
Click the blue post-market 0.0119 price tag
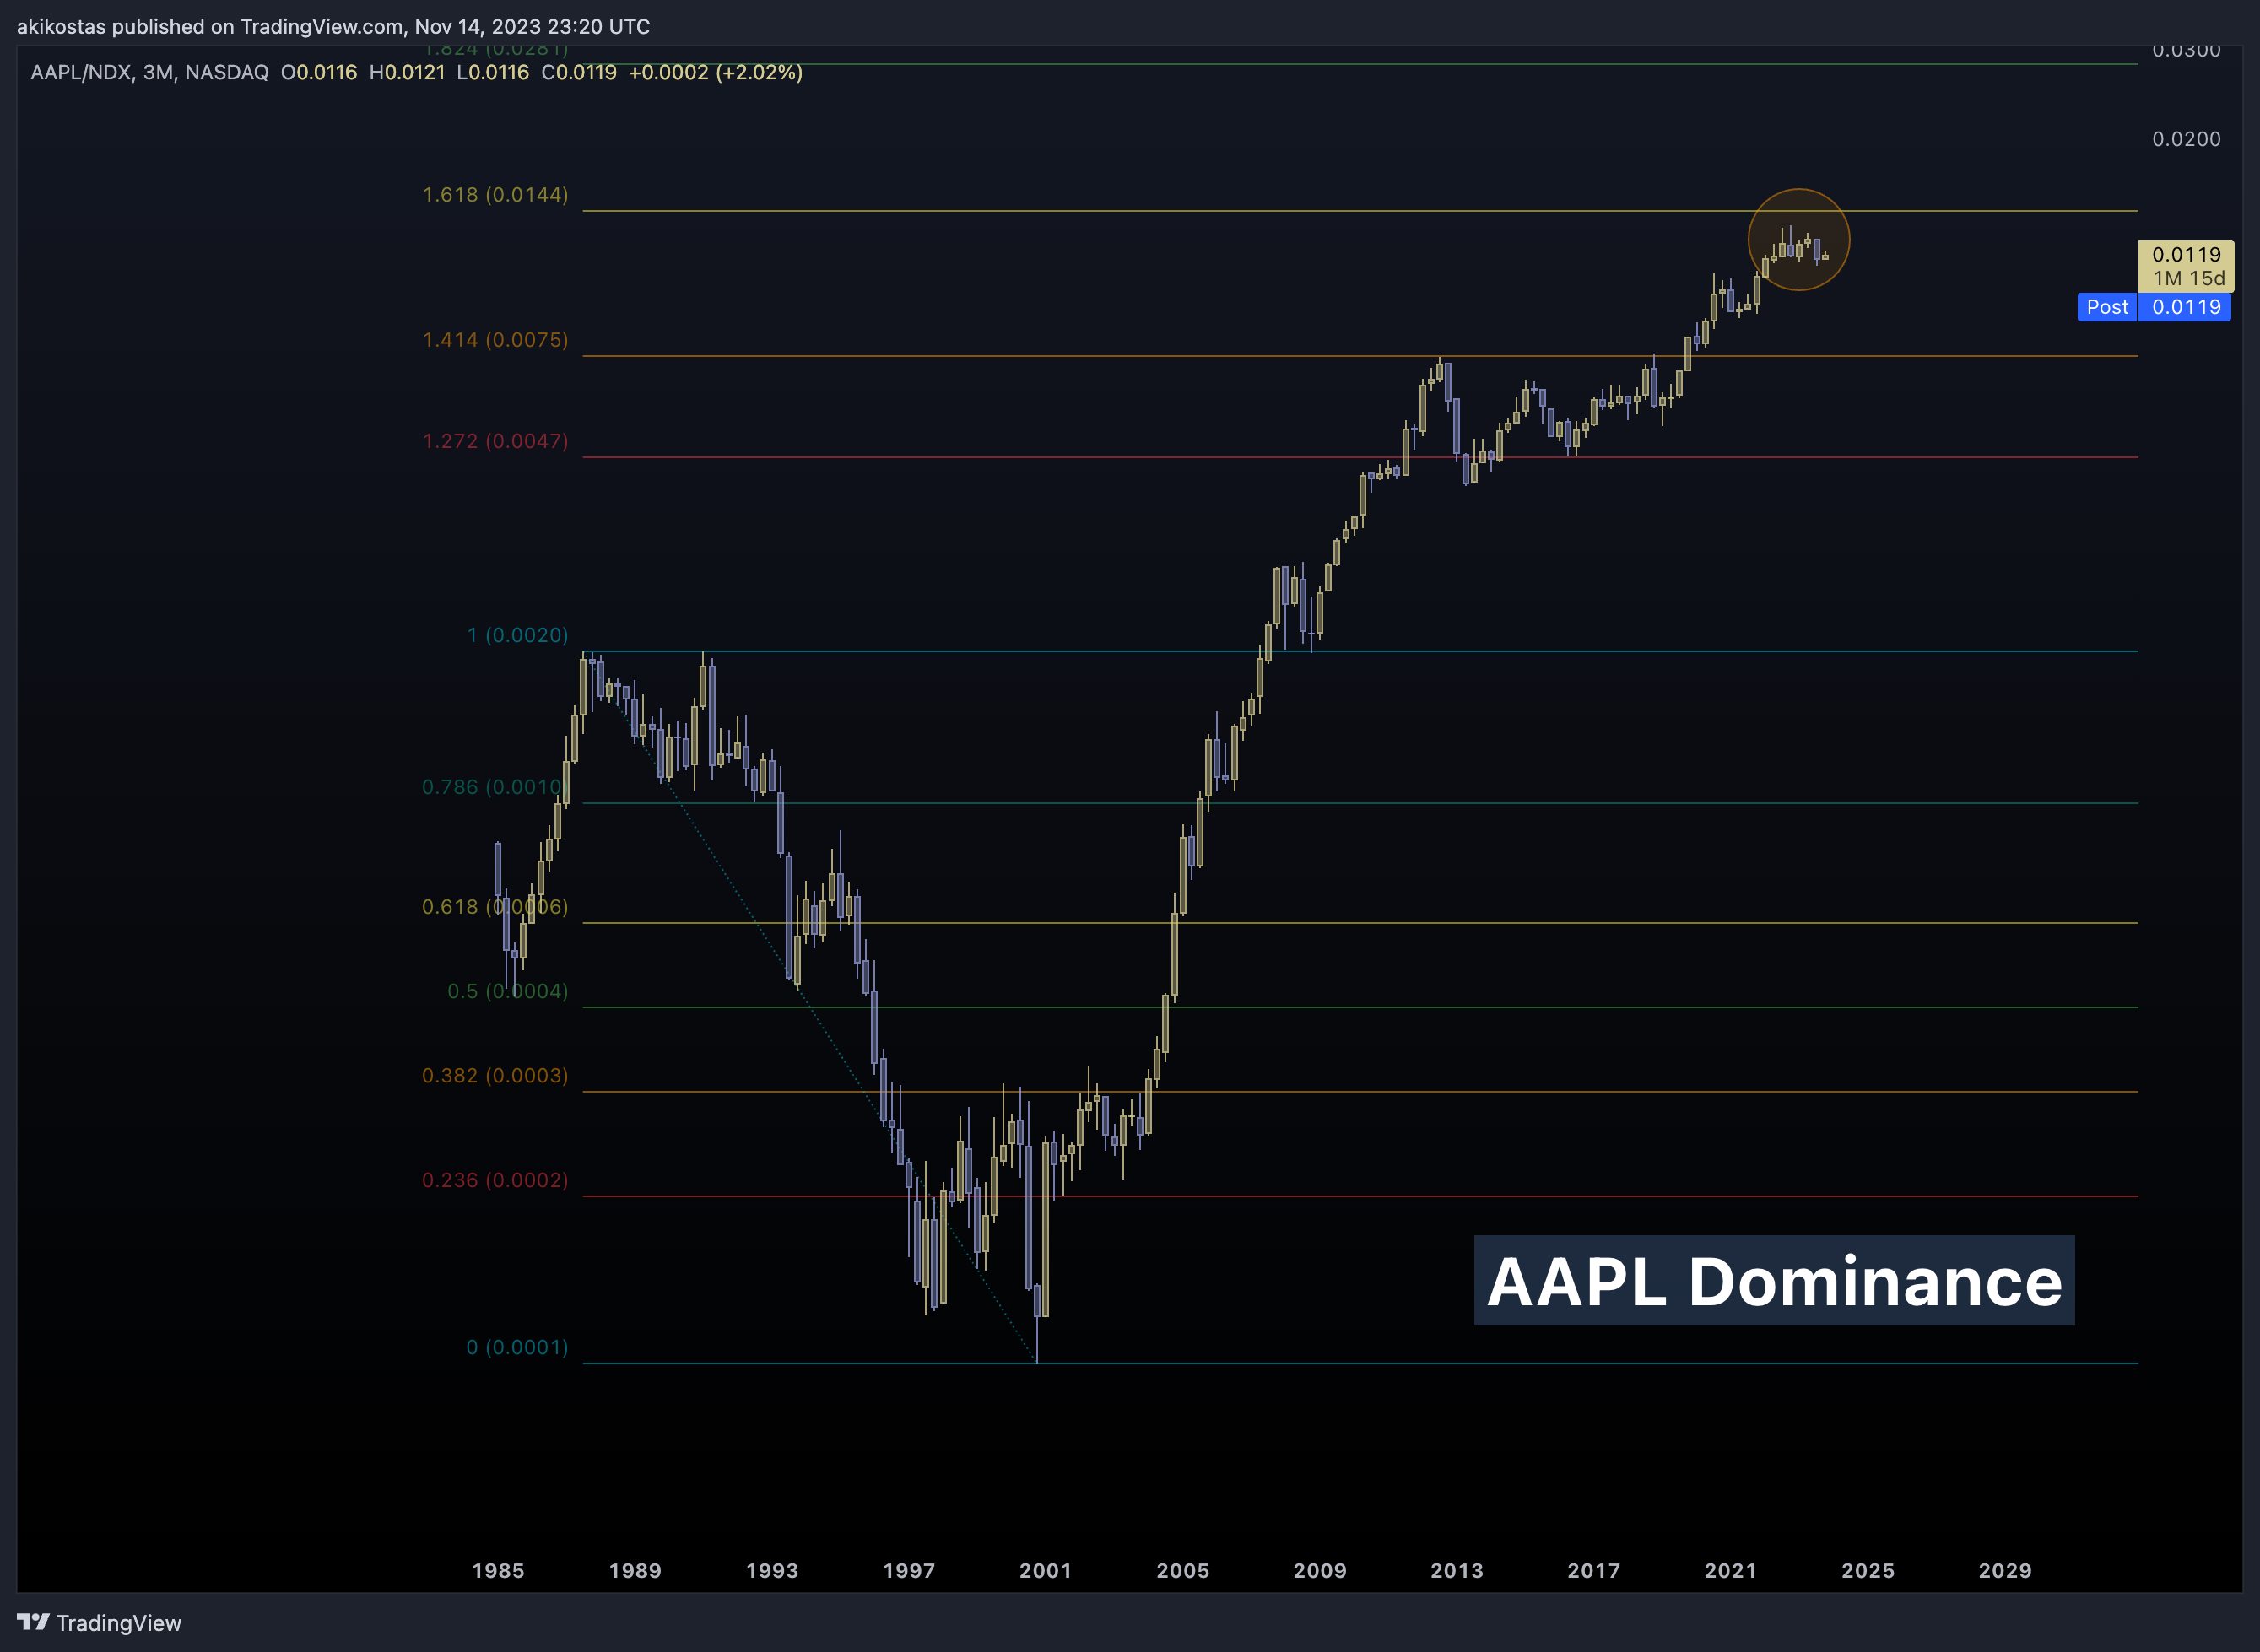pos(2185,307)
